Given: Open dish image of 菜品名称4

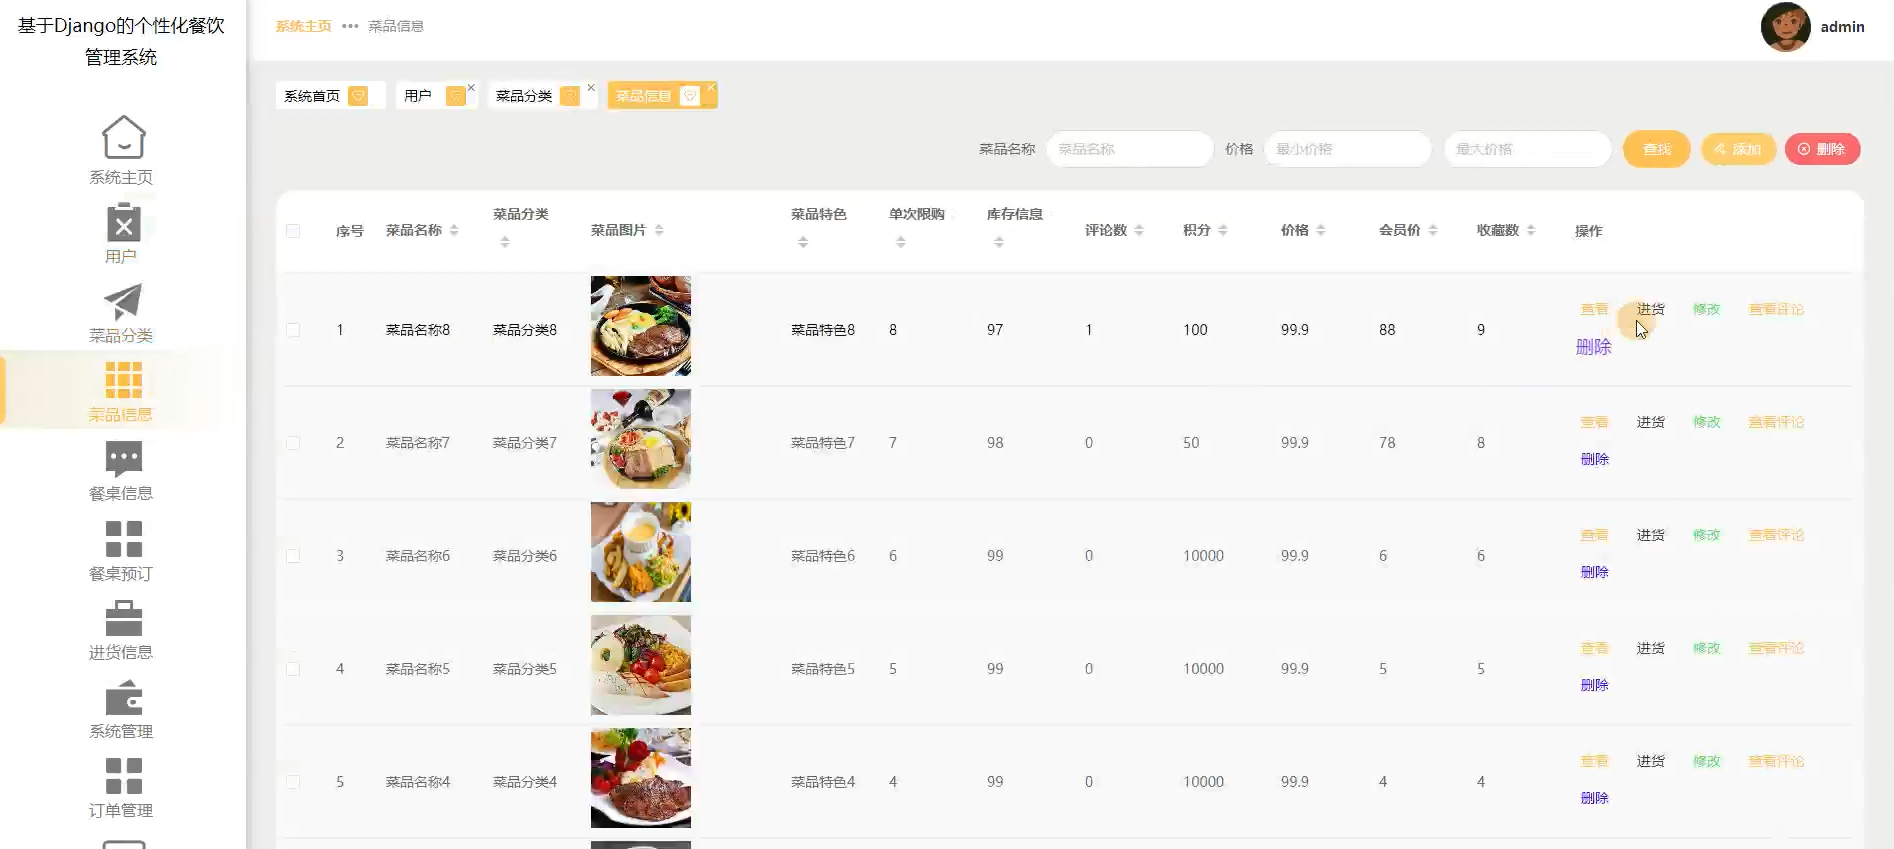Looking at the screenshot, I should pos(641,778).
